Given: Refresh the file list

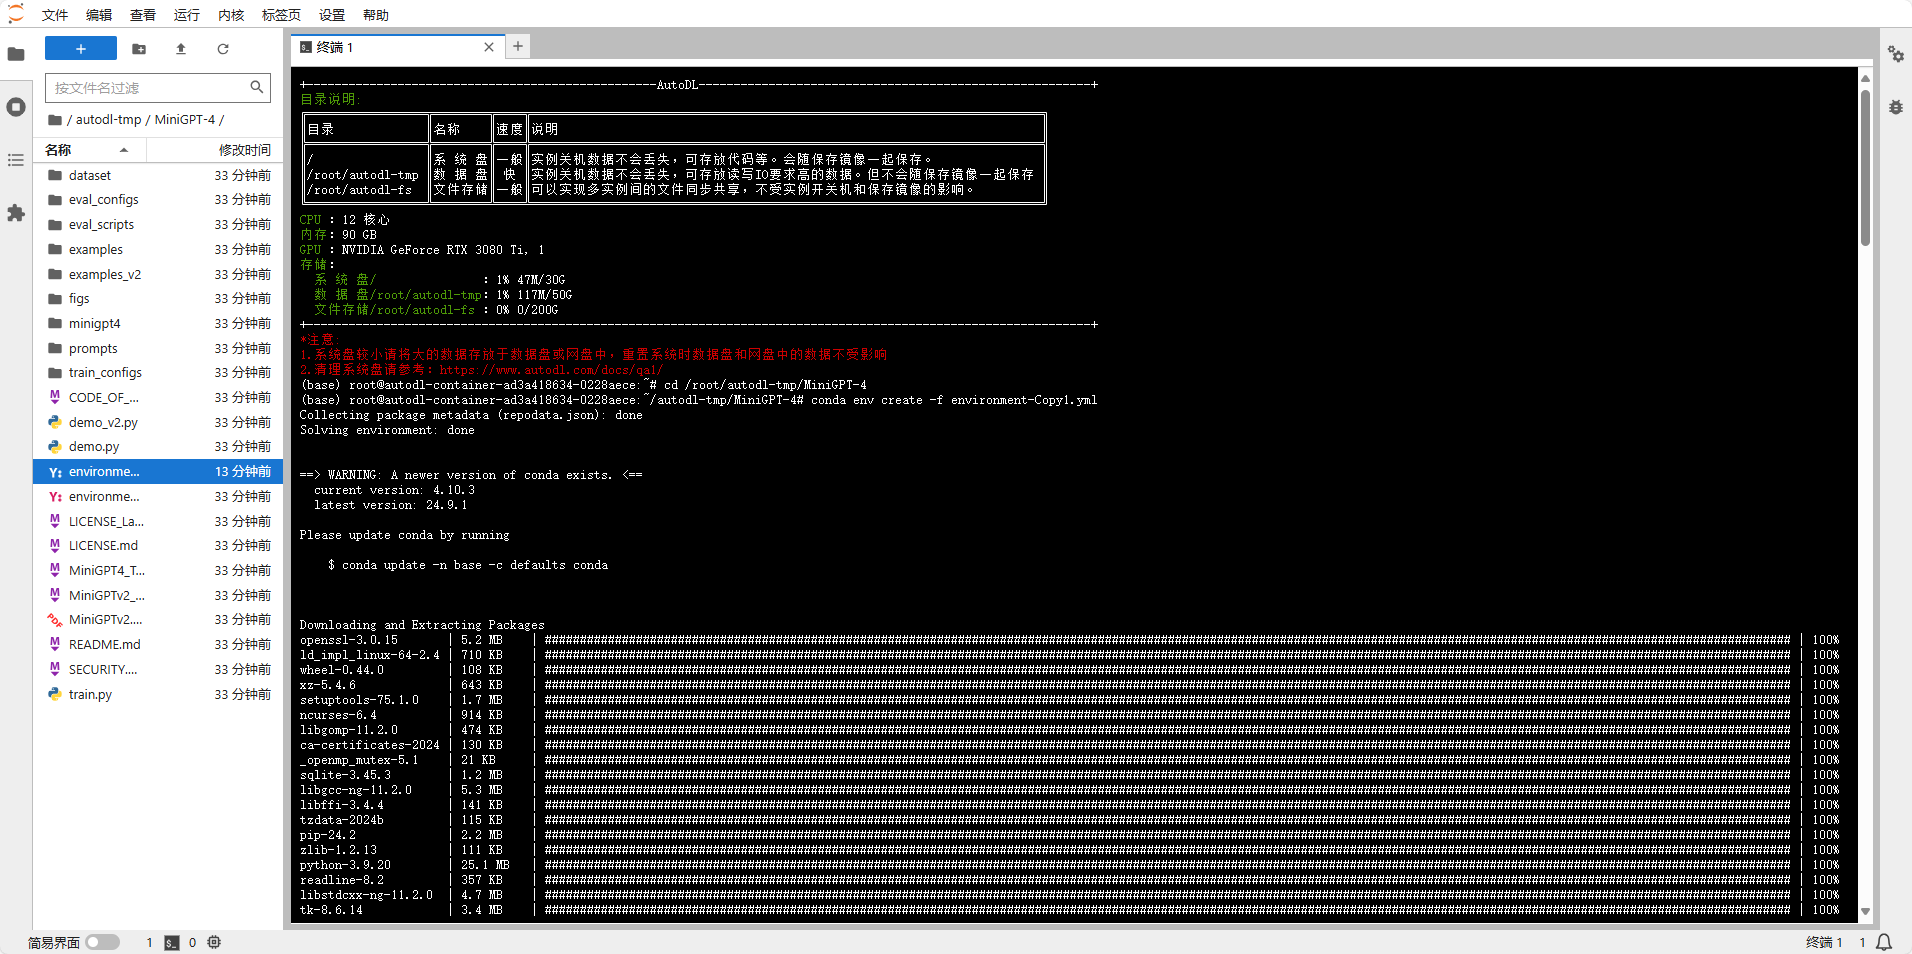Looking at the screenshot, I should click(223, 48).
